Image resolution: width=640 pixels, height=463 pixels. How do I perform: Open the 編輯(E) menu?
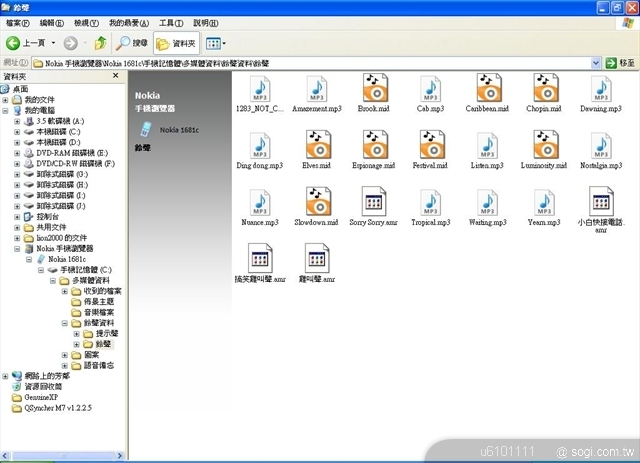[x=51, y=23]
